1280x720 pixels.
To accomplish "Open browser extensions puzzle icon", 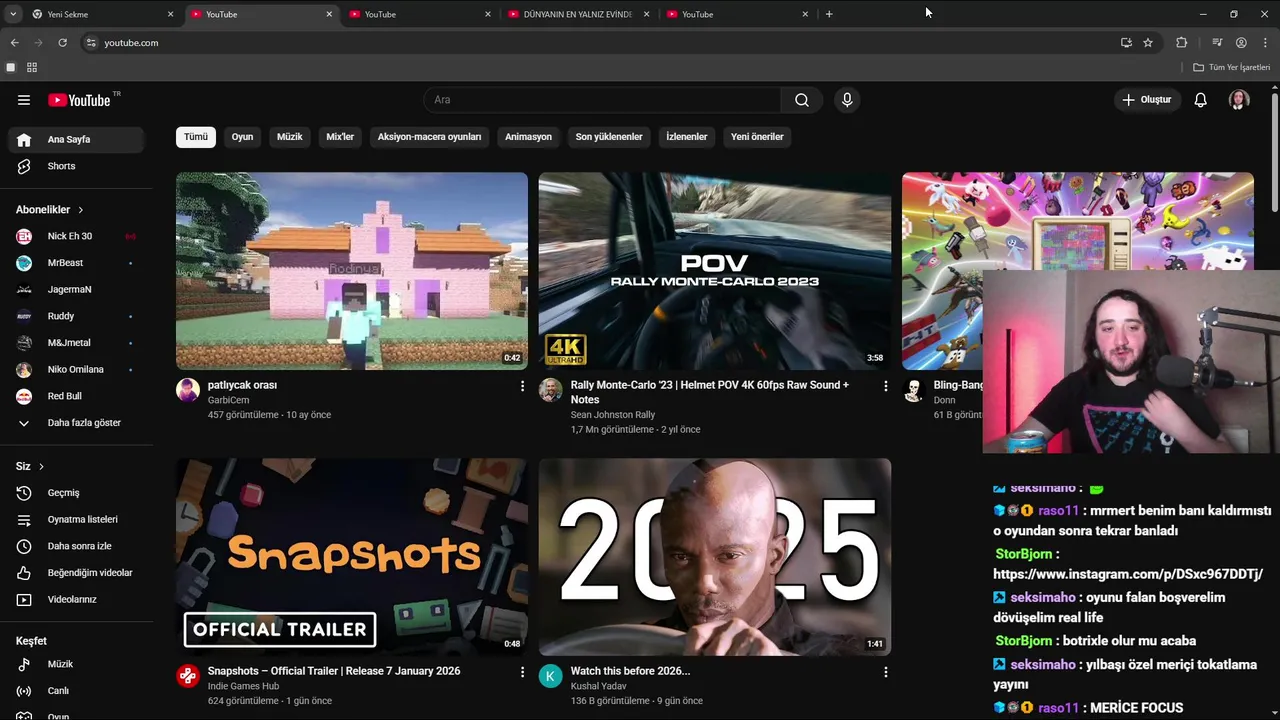I will click(x=1181, y=43).
